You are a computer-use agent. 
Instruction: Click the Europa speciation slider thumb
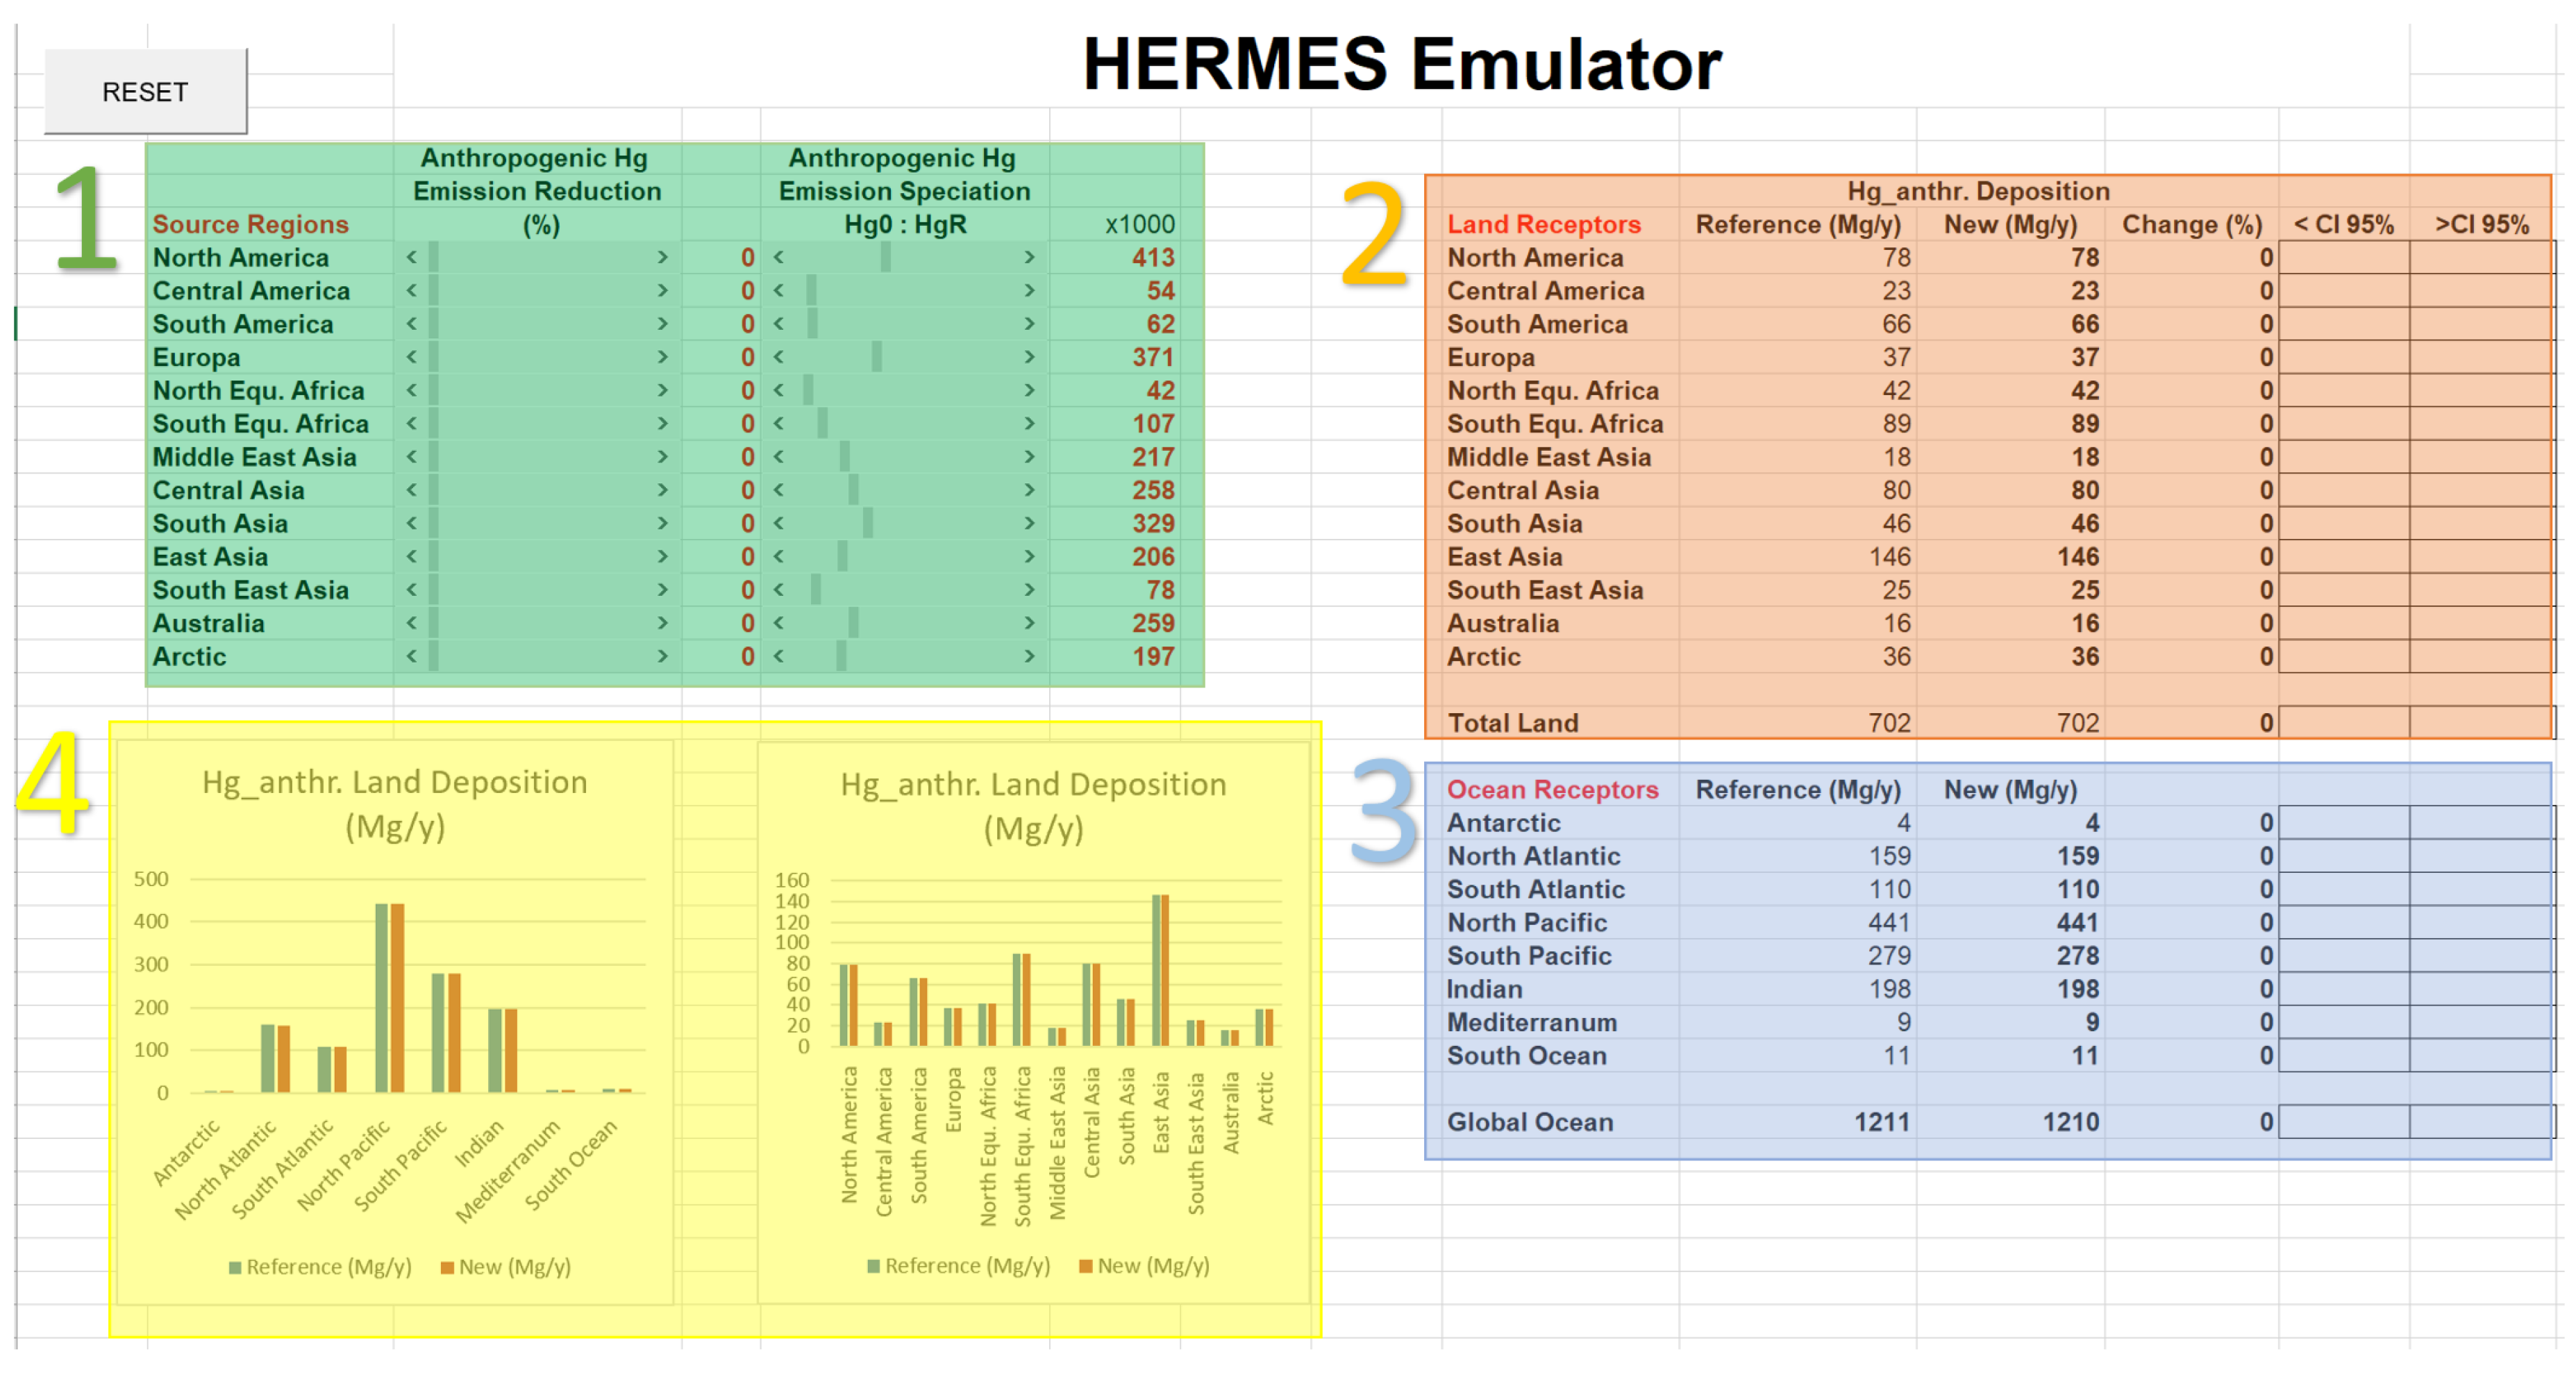click(877, 357)
